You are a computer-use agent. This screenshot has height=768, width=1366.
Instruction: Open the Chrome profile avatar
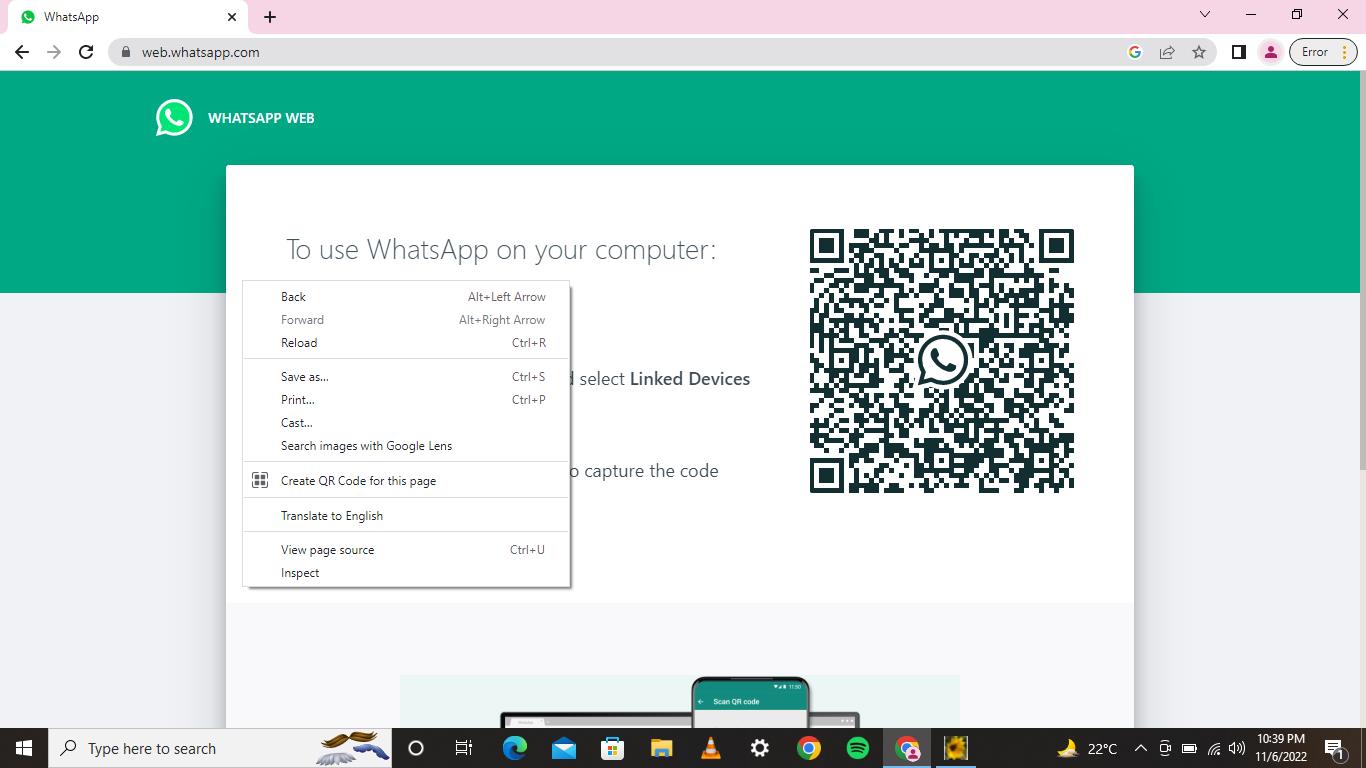pyautogui.click(x=1270, y=52)
